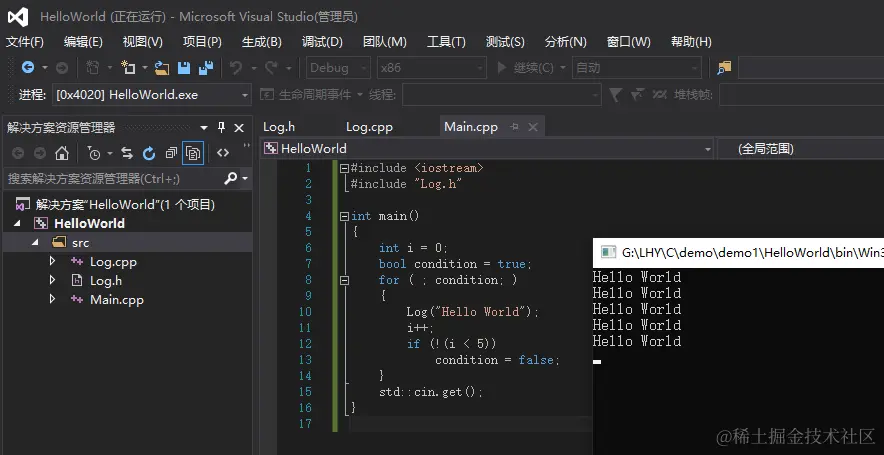Click the Save All multi-disk icon
884x455 pixels.
206,68
